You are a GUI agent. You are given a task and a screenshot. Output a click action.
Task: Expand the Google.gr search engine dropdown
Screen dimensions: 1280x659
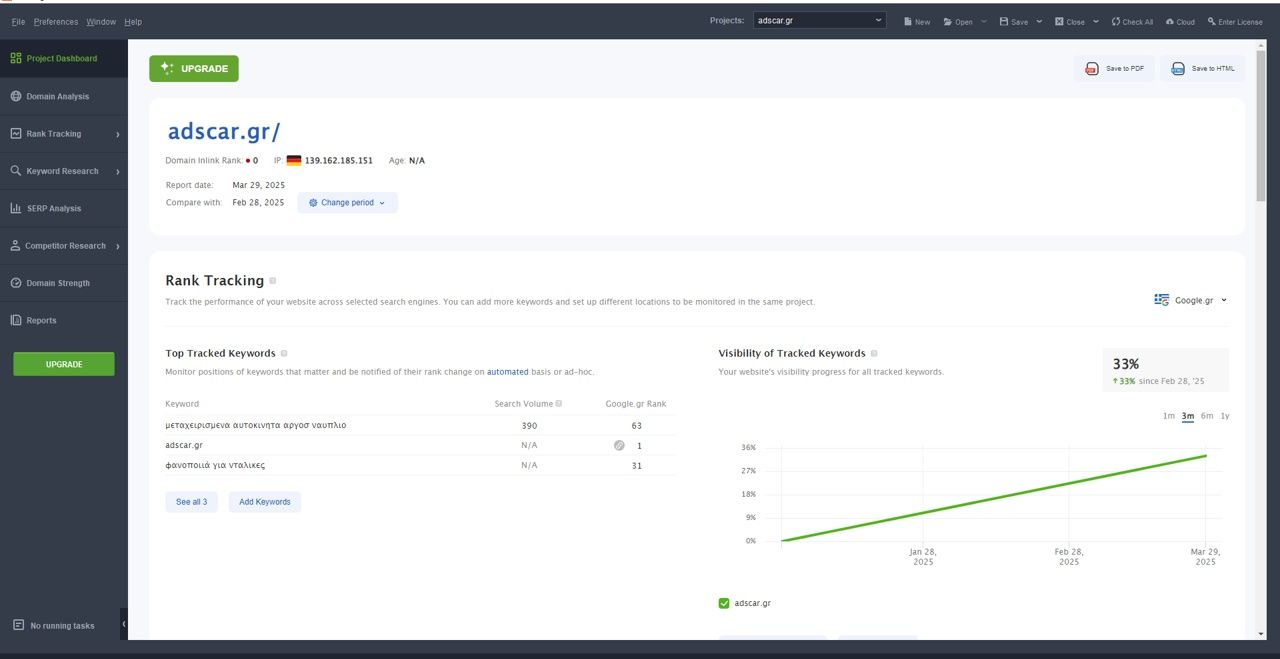(1190, 300)
